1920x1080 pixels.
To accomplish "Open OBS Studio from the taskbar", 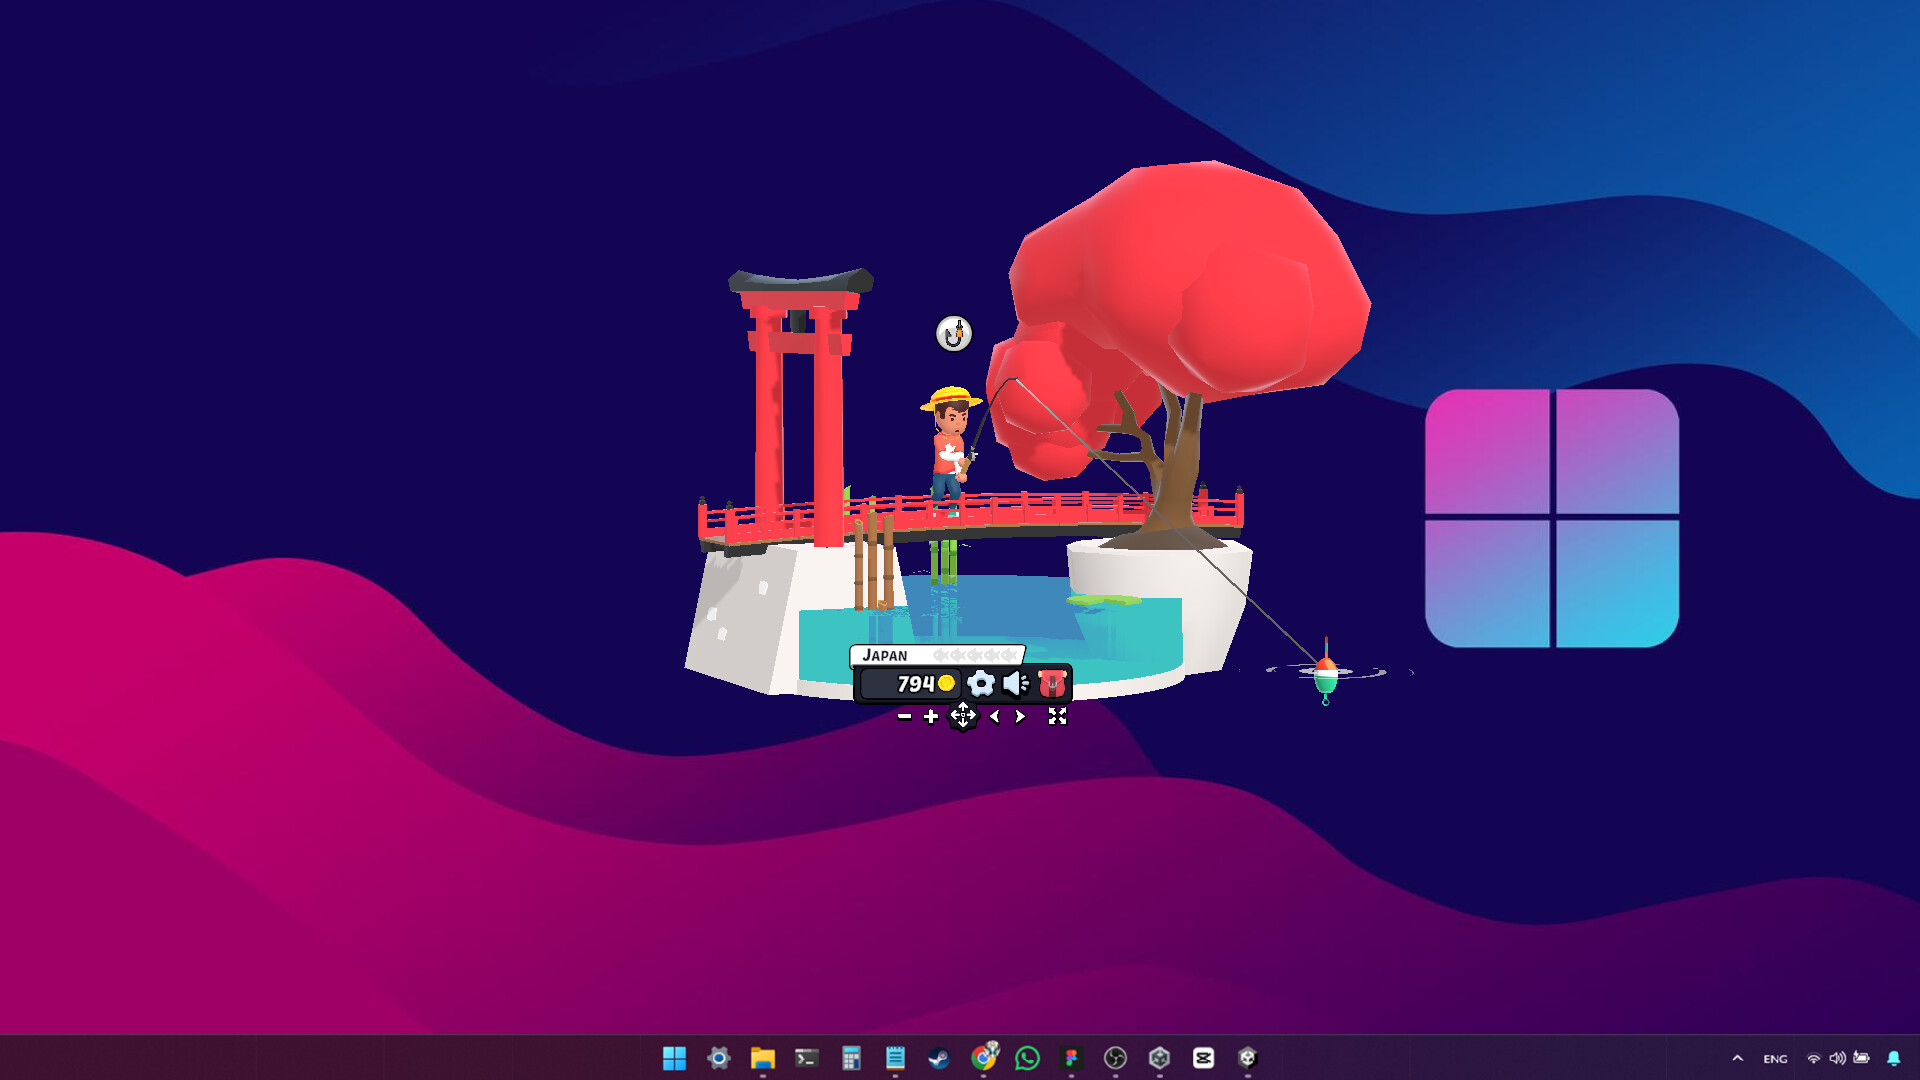I will [x=1115, y=1058].
